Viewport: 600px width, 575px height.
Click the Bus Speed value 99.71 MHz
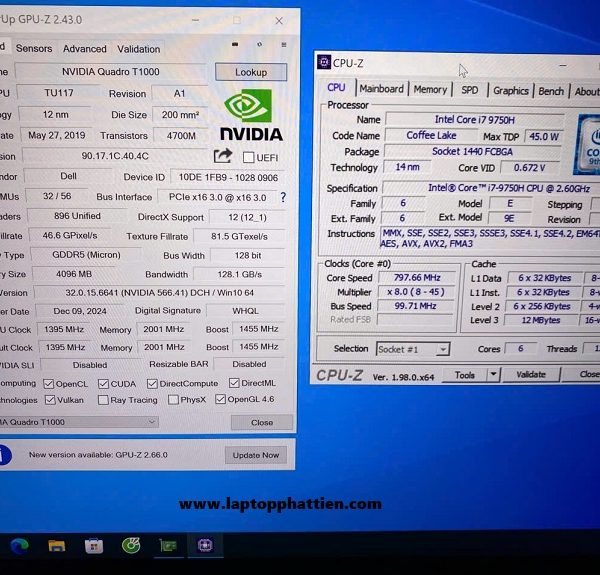416,306
